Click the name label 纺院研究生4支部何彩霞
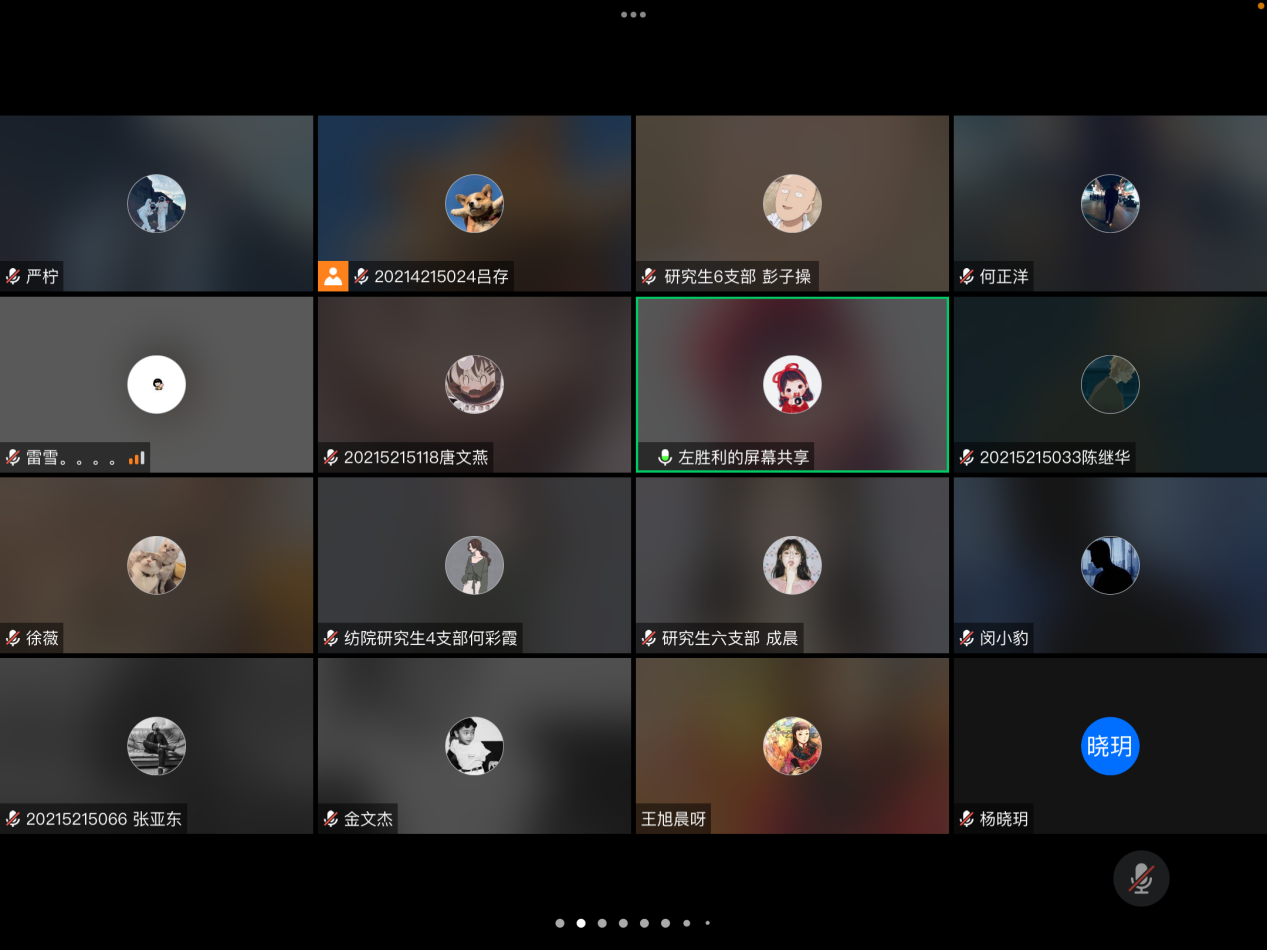Image resolution: width=1267 pixels, height=950 pixels. click(430, 638)
